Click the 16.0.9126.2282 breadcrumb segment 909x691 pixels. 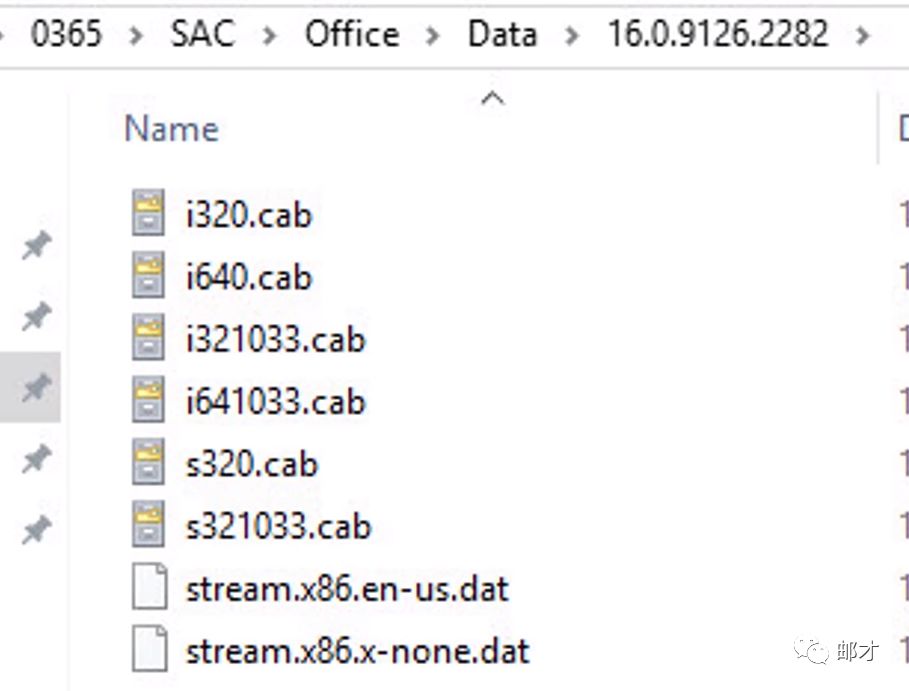pyautogui.click(x=718, y=34)
